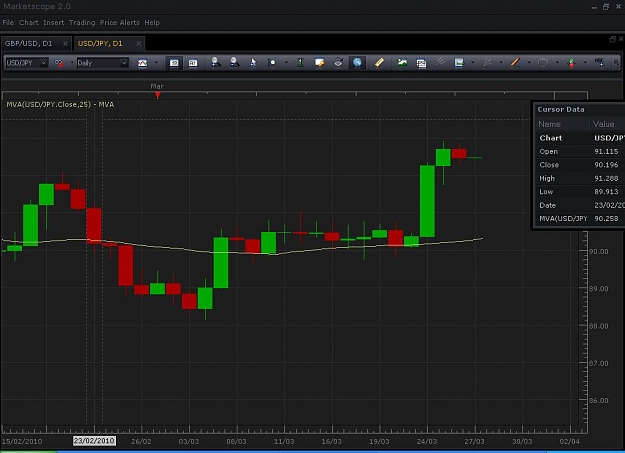
Task: Click the highlighted 23/02/2010 date label
Action: pos(94,441)
